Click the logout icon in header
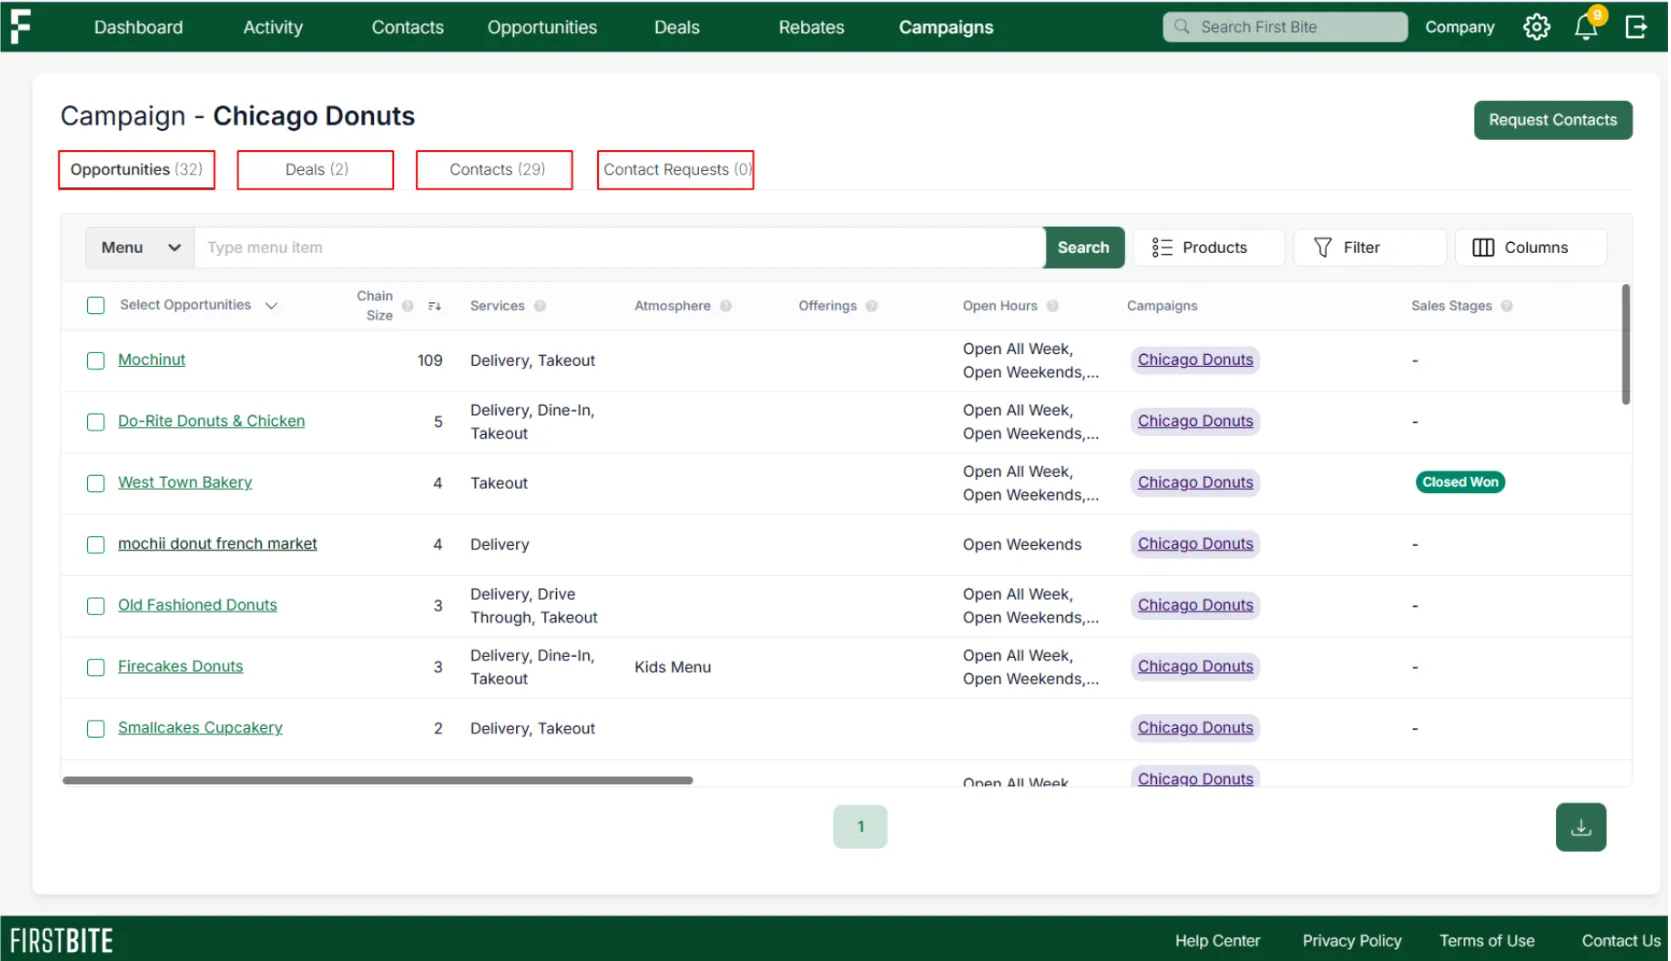1671x961 pixels. [1638, 27]
